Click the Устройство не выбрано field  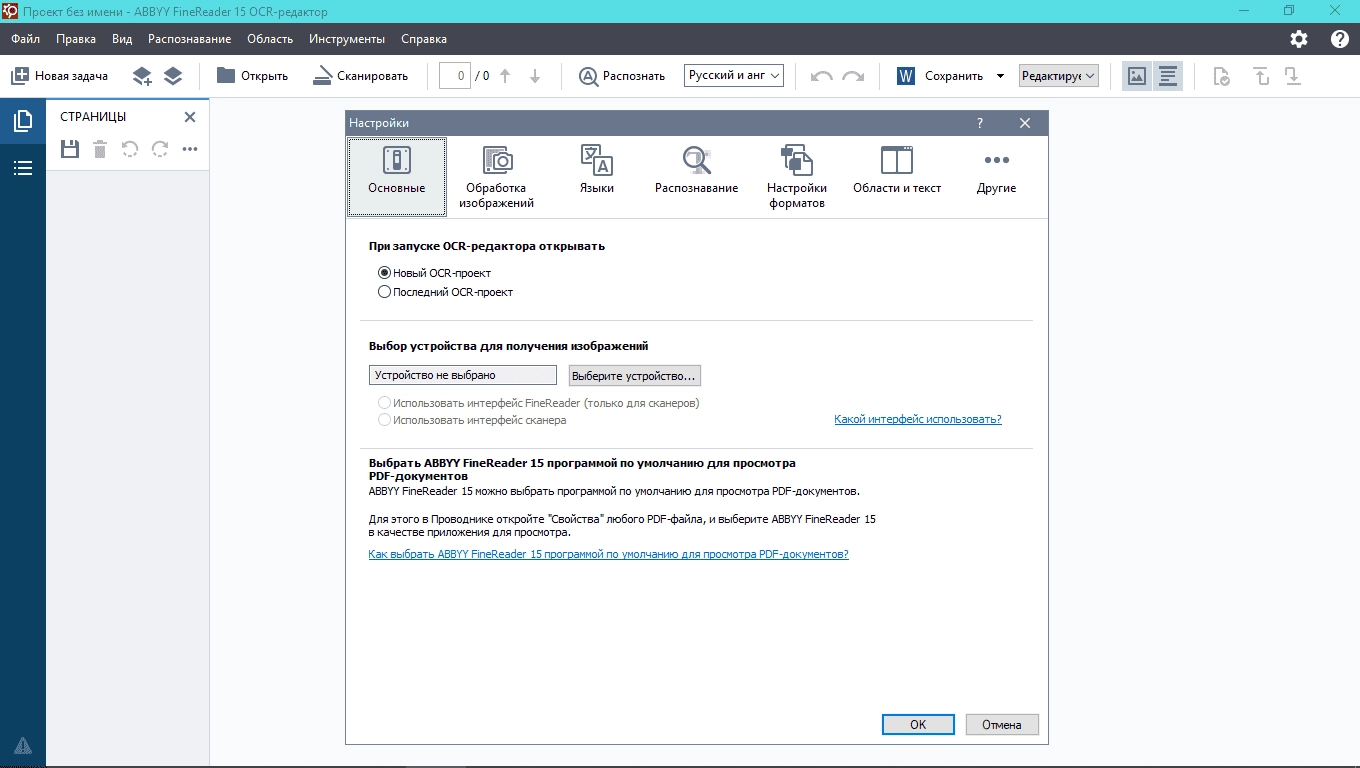click(x=462, y=375)
